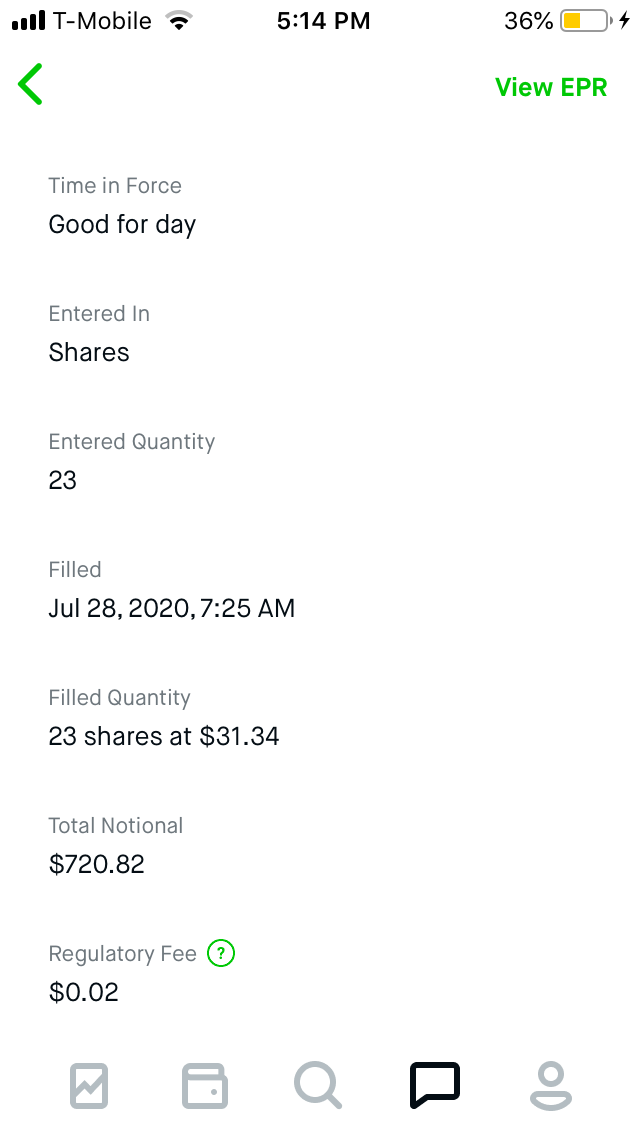Tap the battery icon in status bar
The height and width of the screenshot is (1136, 640).
585,21
